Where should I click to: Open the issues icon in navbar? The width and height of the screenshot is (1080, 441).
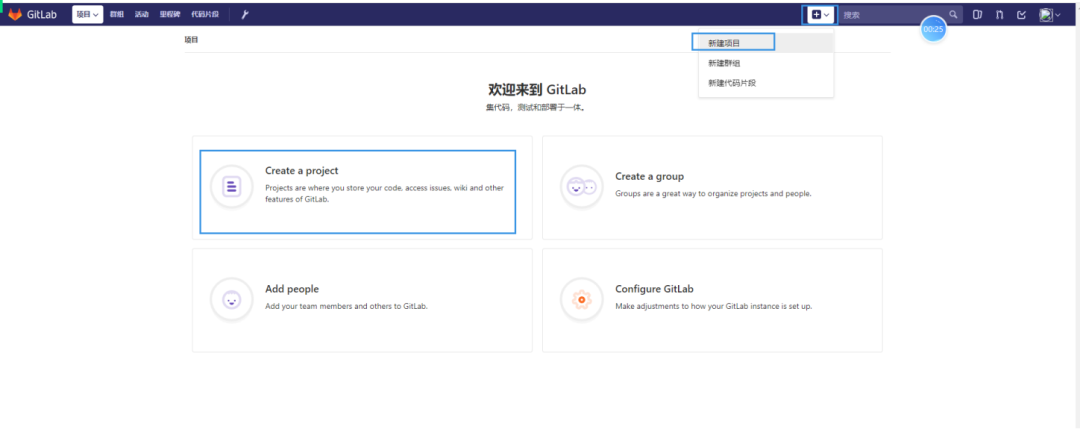(977, 14)
